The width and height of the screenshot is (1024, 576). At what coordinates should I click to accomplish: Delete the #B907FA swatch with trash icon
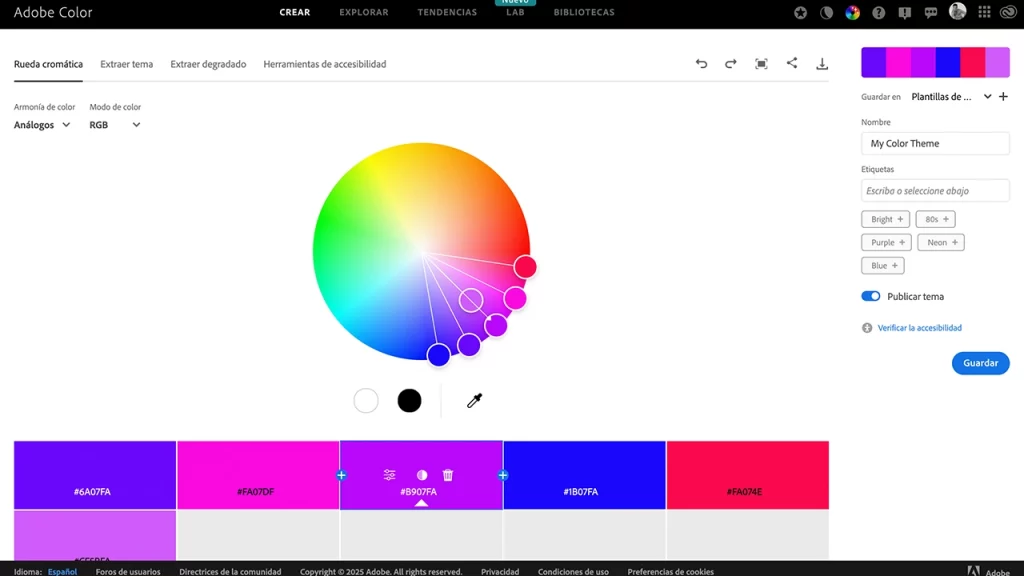(x=448, y=475)
